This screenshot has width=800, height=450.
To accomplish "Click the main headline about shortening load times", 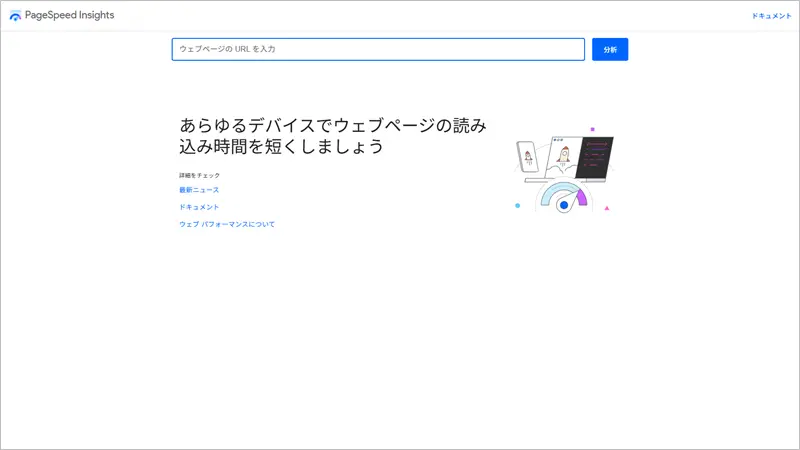I will (333, 136).
